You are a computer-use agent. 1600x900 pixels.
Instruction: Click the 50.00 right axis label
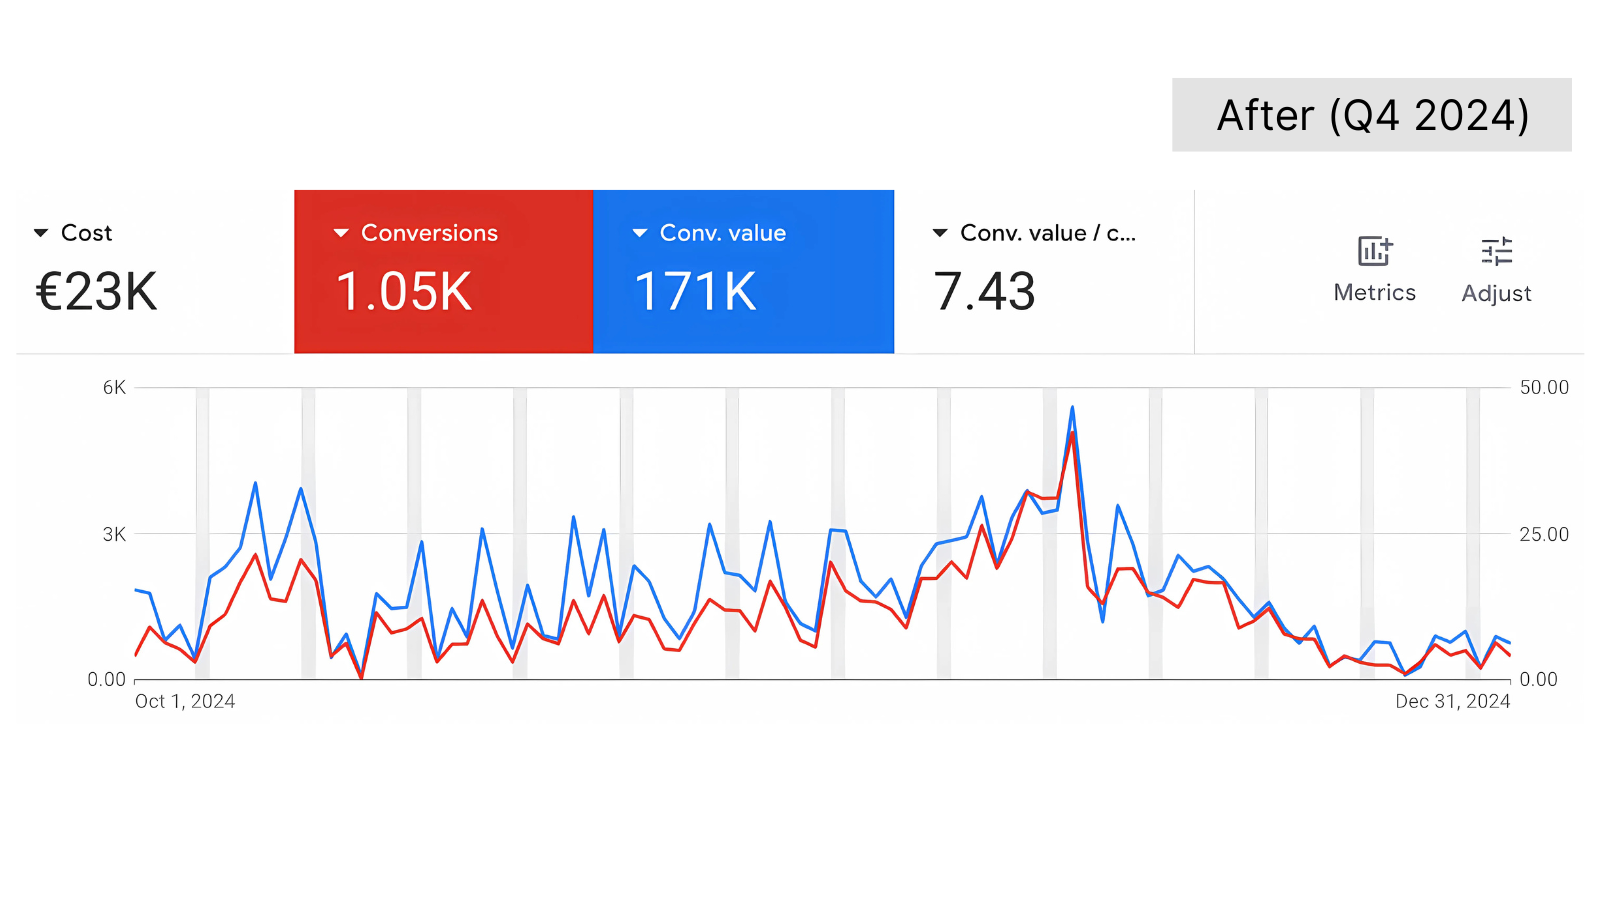tap(1544, 387)
